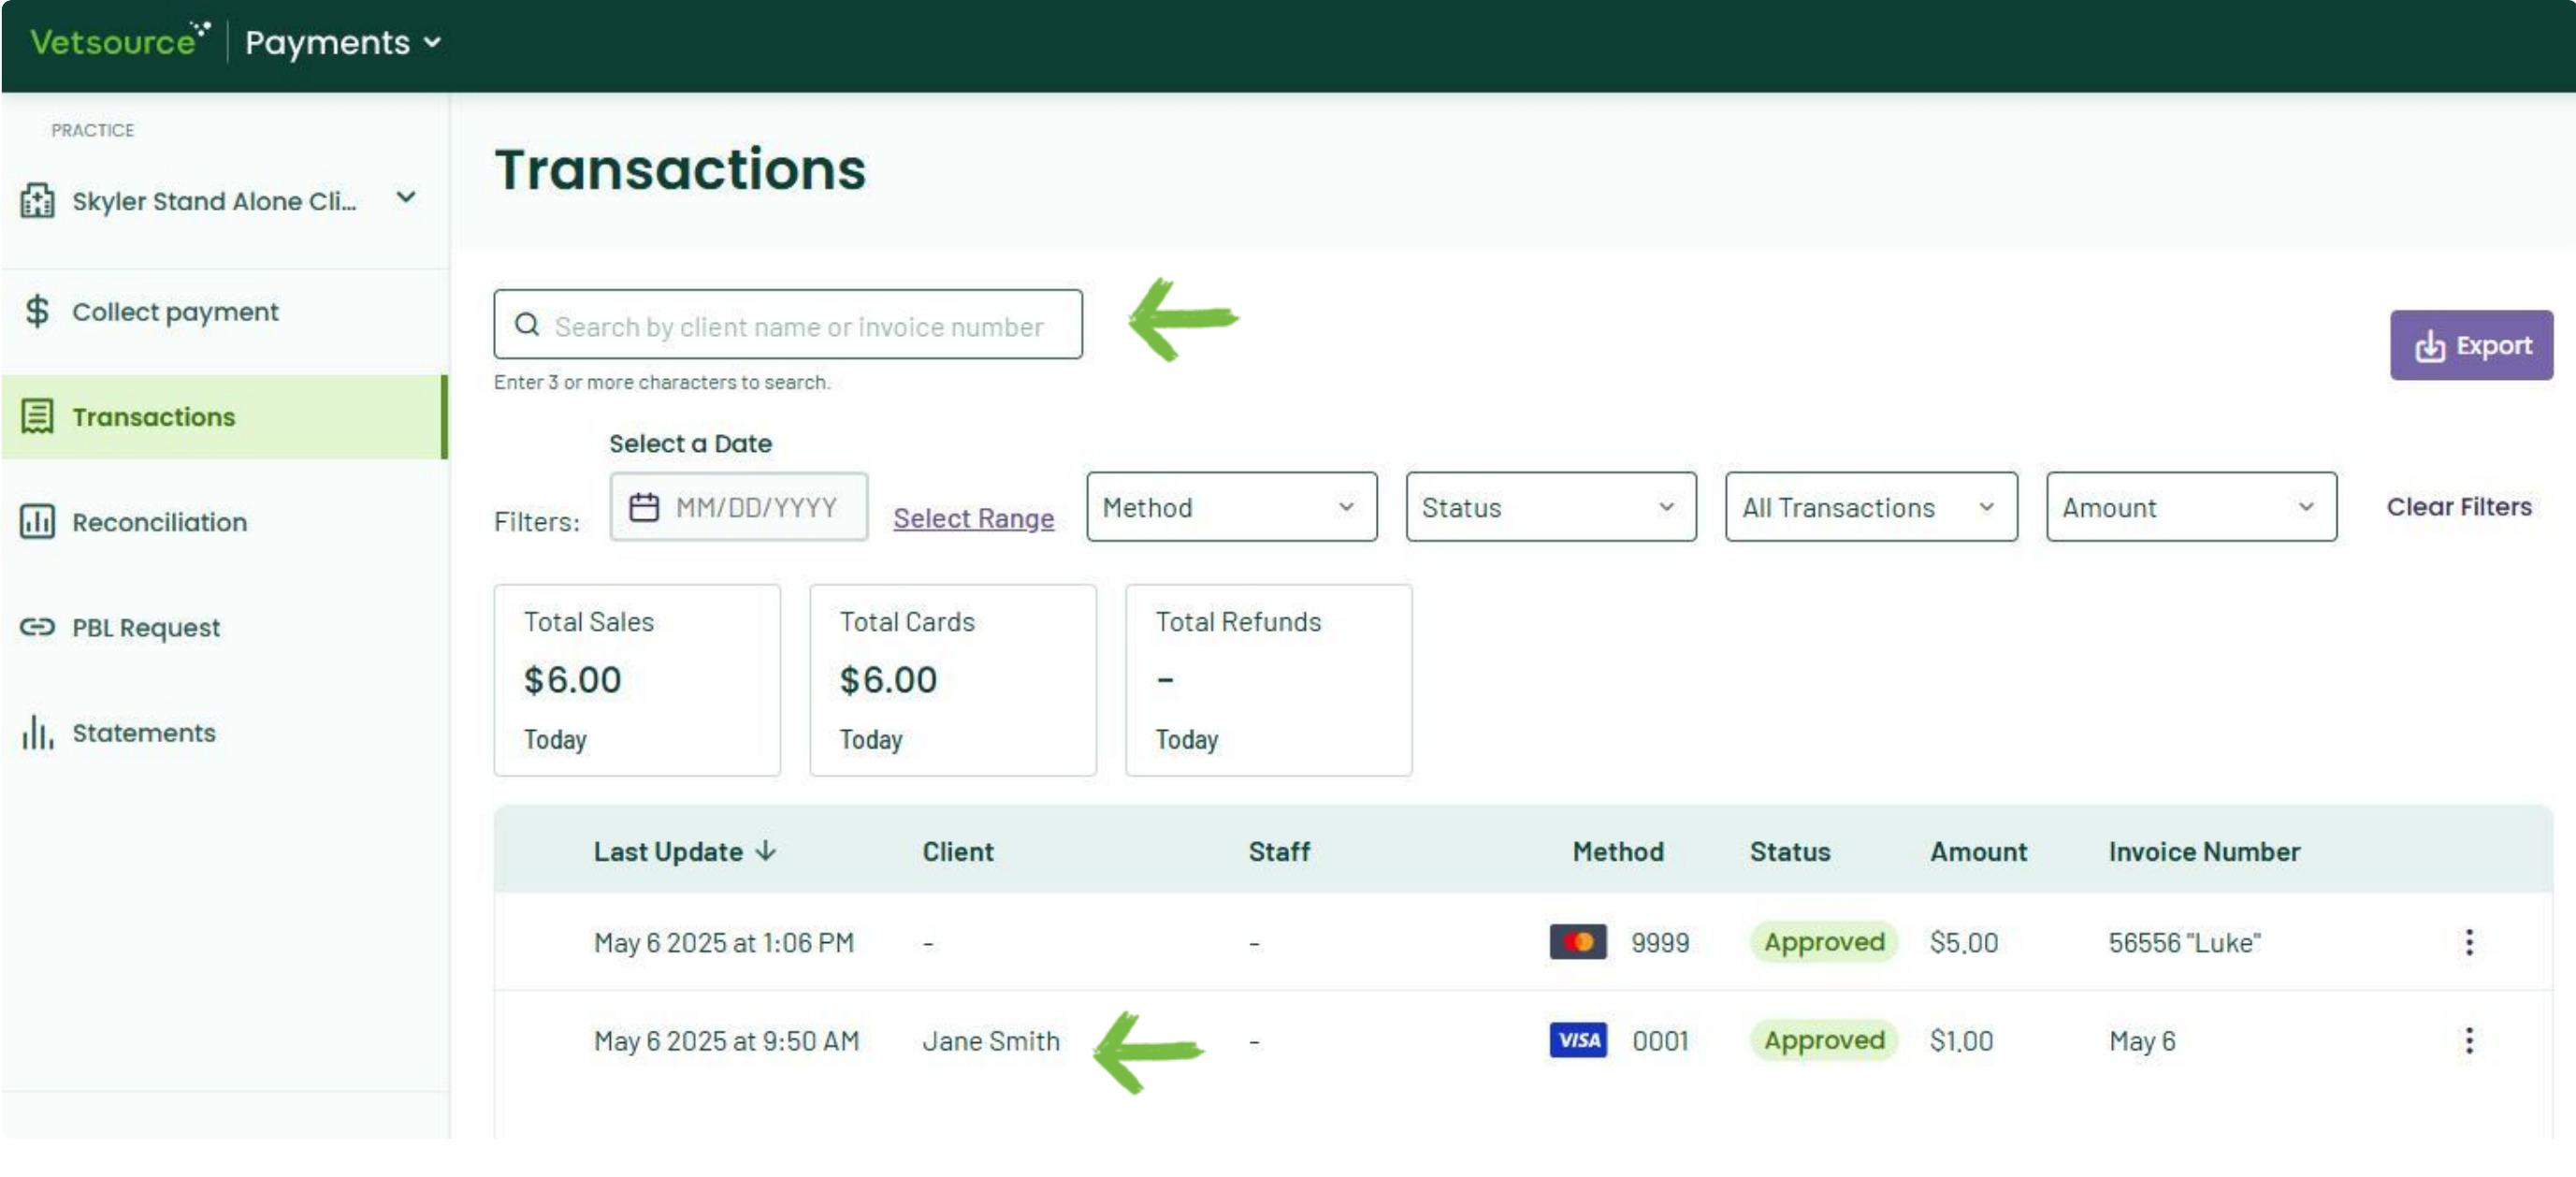The width and height of the screenshot is (2576, 1177).
Task: Click the Collect payment dollar icon
Action: [37, 312]
